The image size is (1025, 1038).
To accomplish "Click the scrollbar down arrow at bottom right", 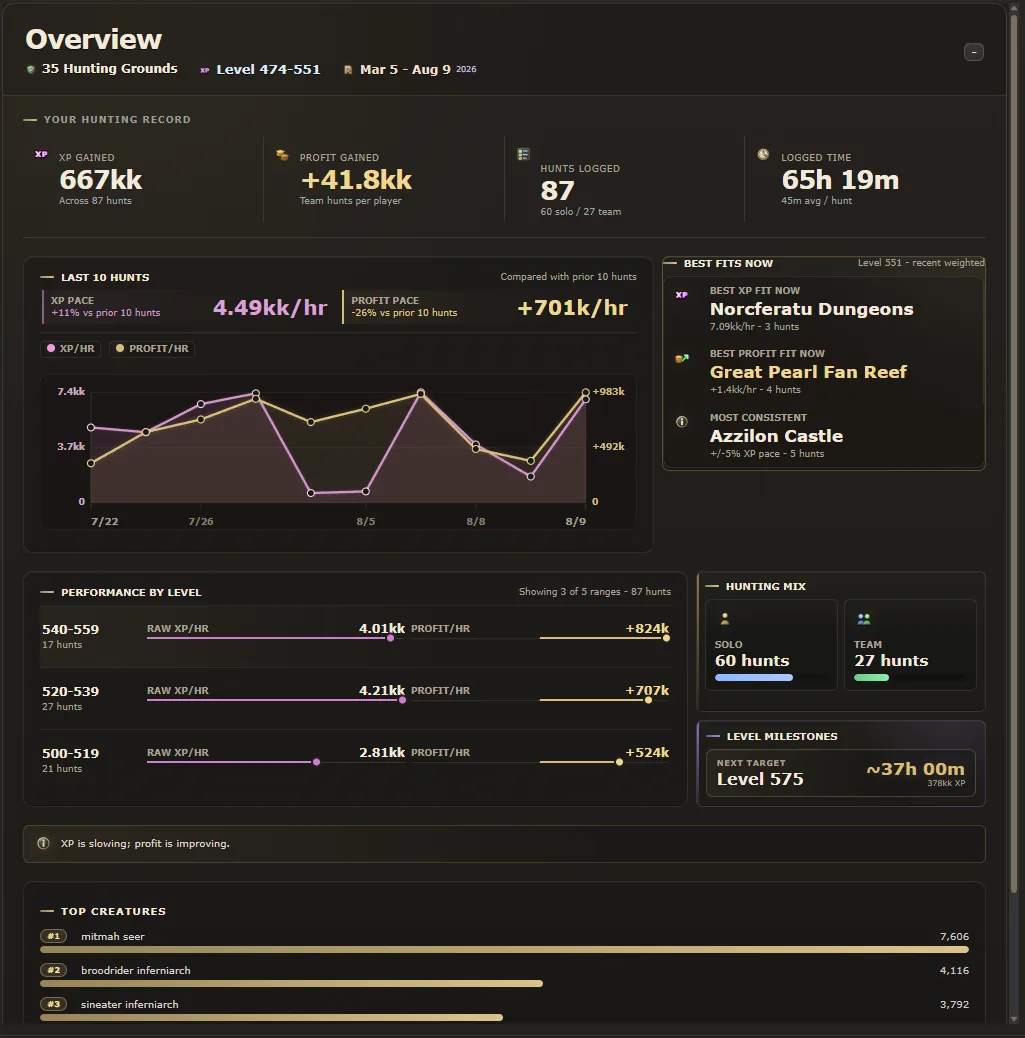I will [x=1013, y=1019].
